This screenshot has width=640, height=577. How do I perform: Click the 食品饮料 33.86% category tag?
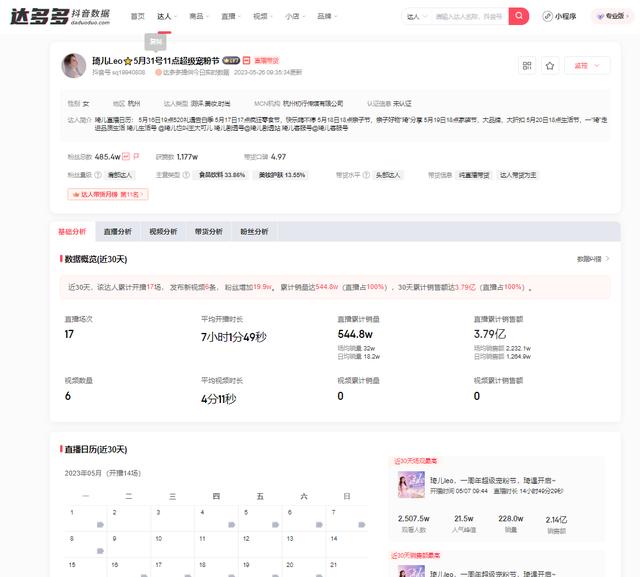click(x=222, y=175)
